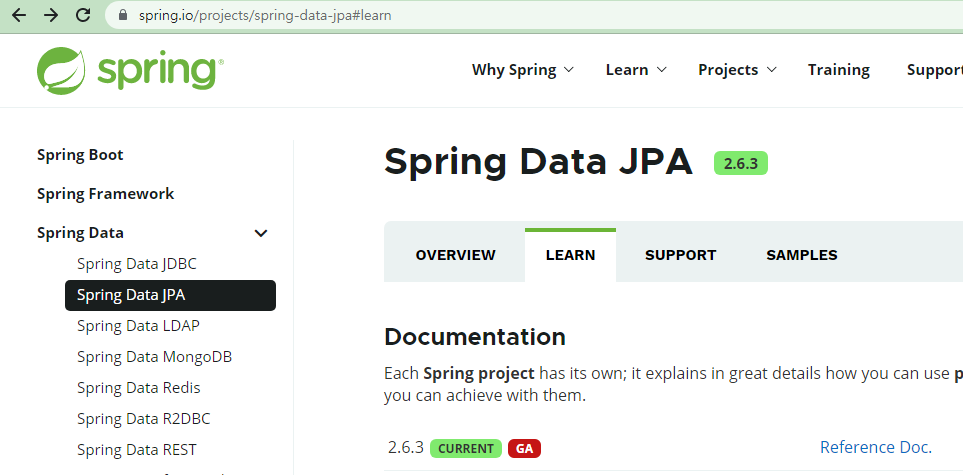Open the Support nav item
963x475 pixels.
tap(935, 70)
